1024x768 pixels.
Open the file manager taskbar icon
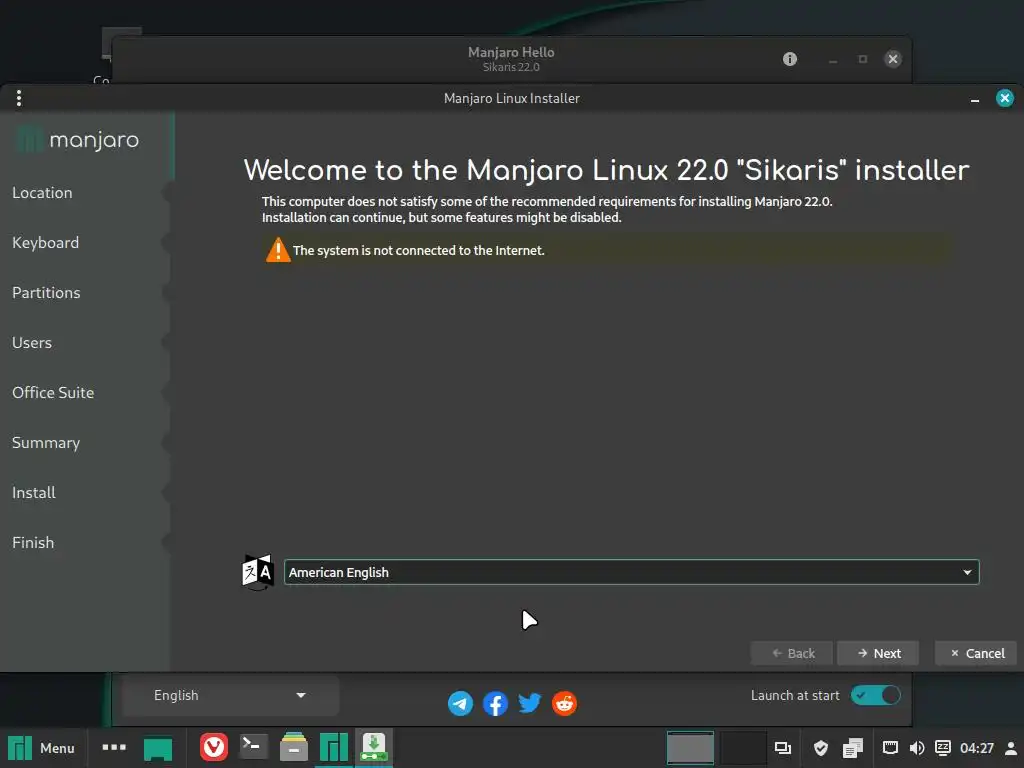tap(293, 747)
